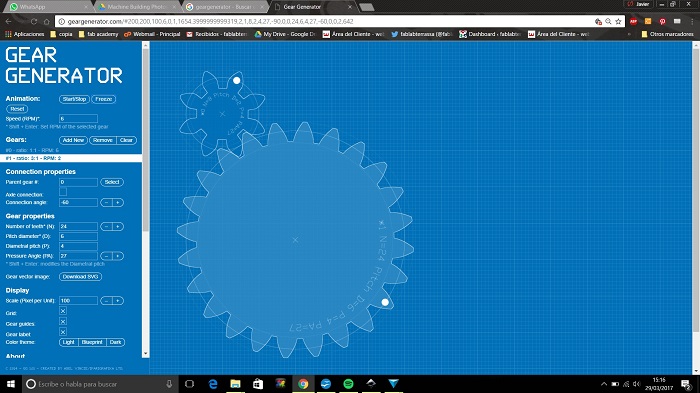The height and width of the screenshot is (393, 700).
Task: Show hidden system tray icons
Action: point(604,384)
